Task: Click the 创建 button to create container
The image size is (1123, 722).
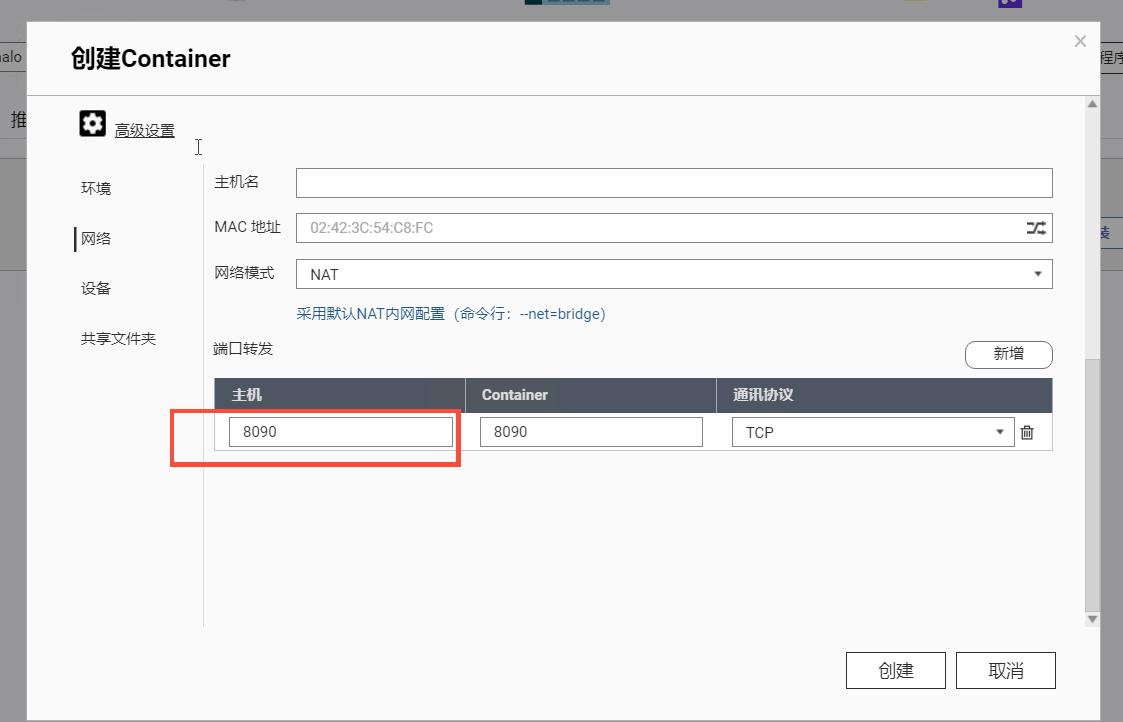Action: pyautogui.click(x=895, y=670)
